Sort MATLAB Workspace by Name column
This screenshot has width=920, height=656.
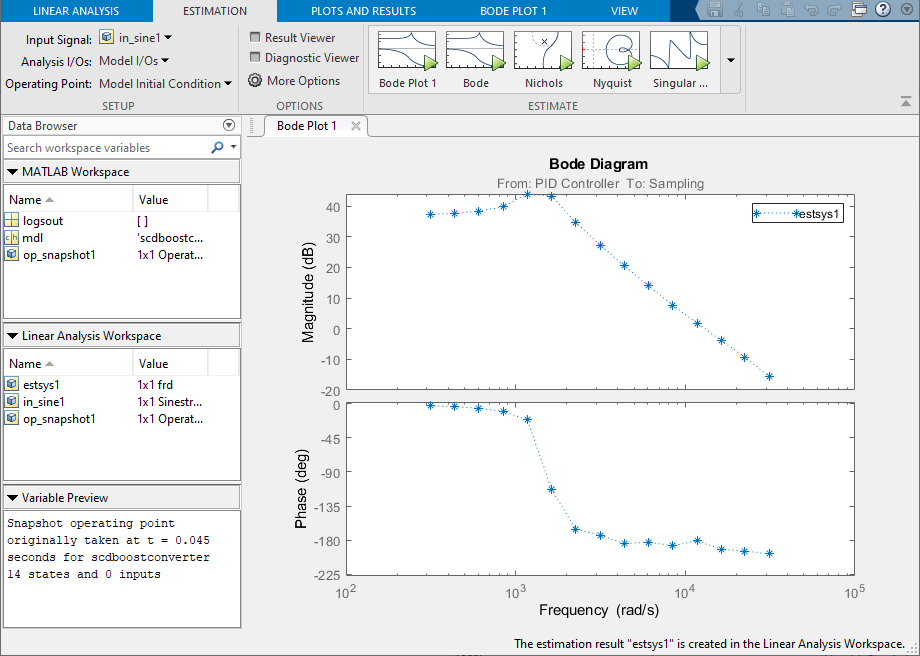pos(69,199)
